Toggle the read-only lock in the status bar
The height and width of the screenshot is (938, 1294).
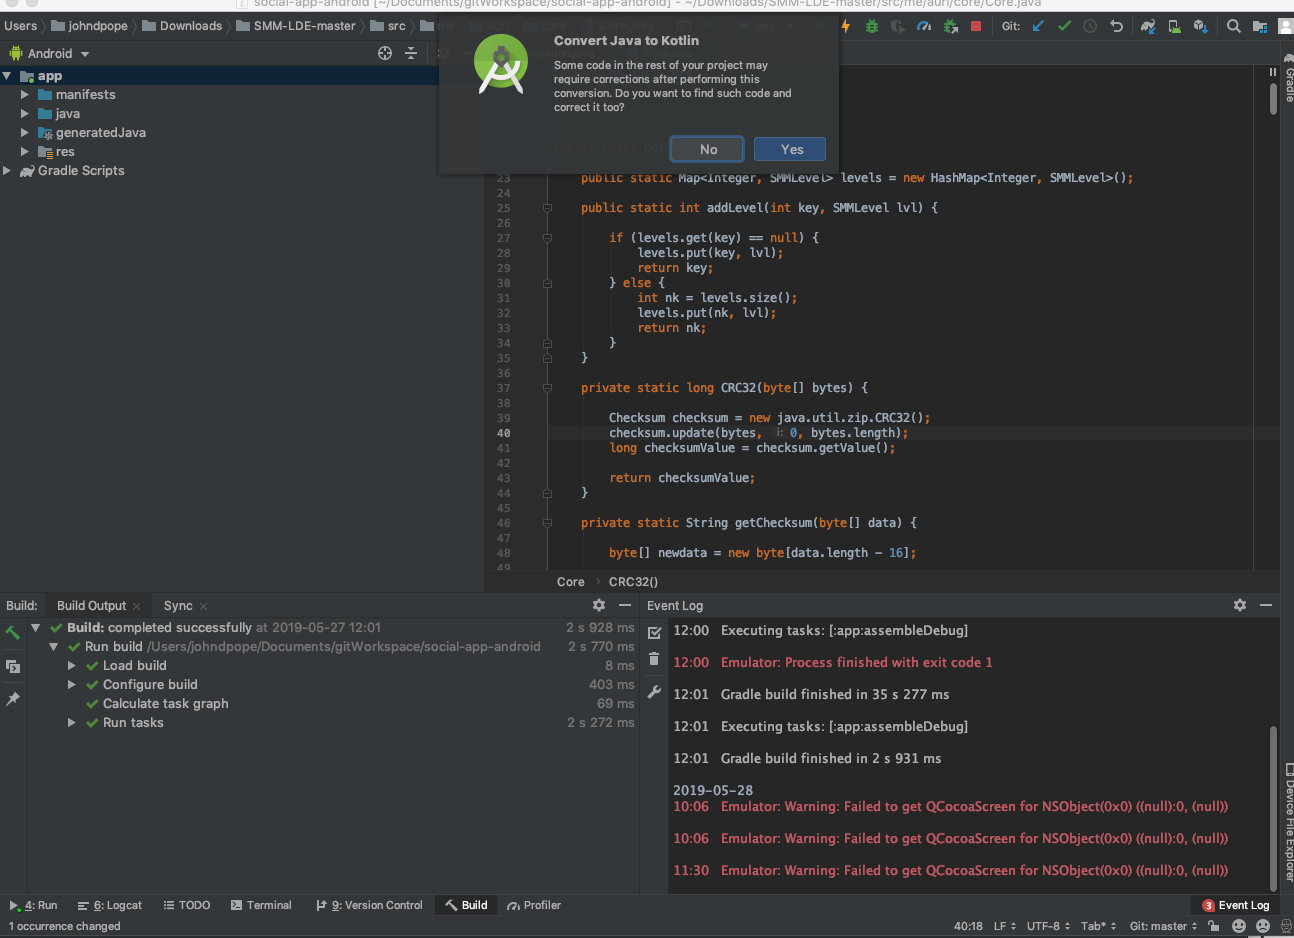tap(1213, 926)
